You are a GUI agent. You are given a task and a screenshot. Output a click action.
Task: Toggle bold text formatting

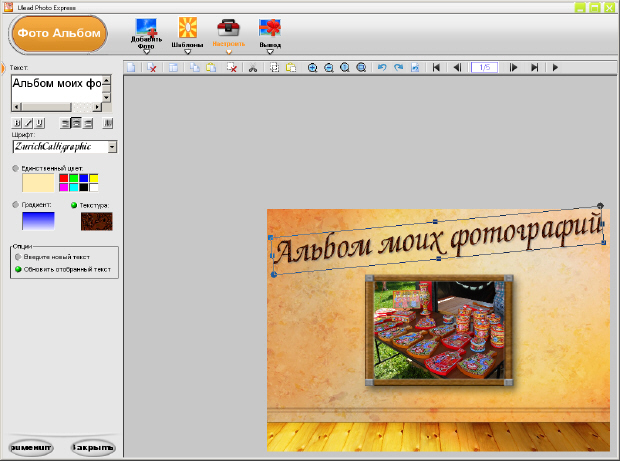coord(17,123)
